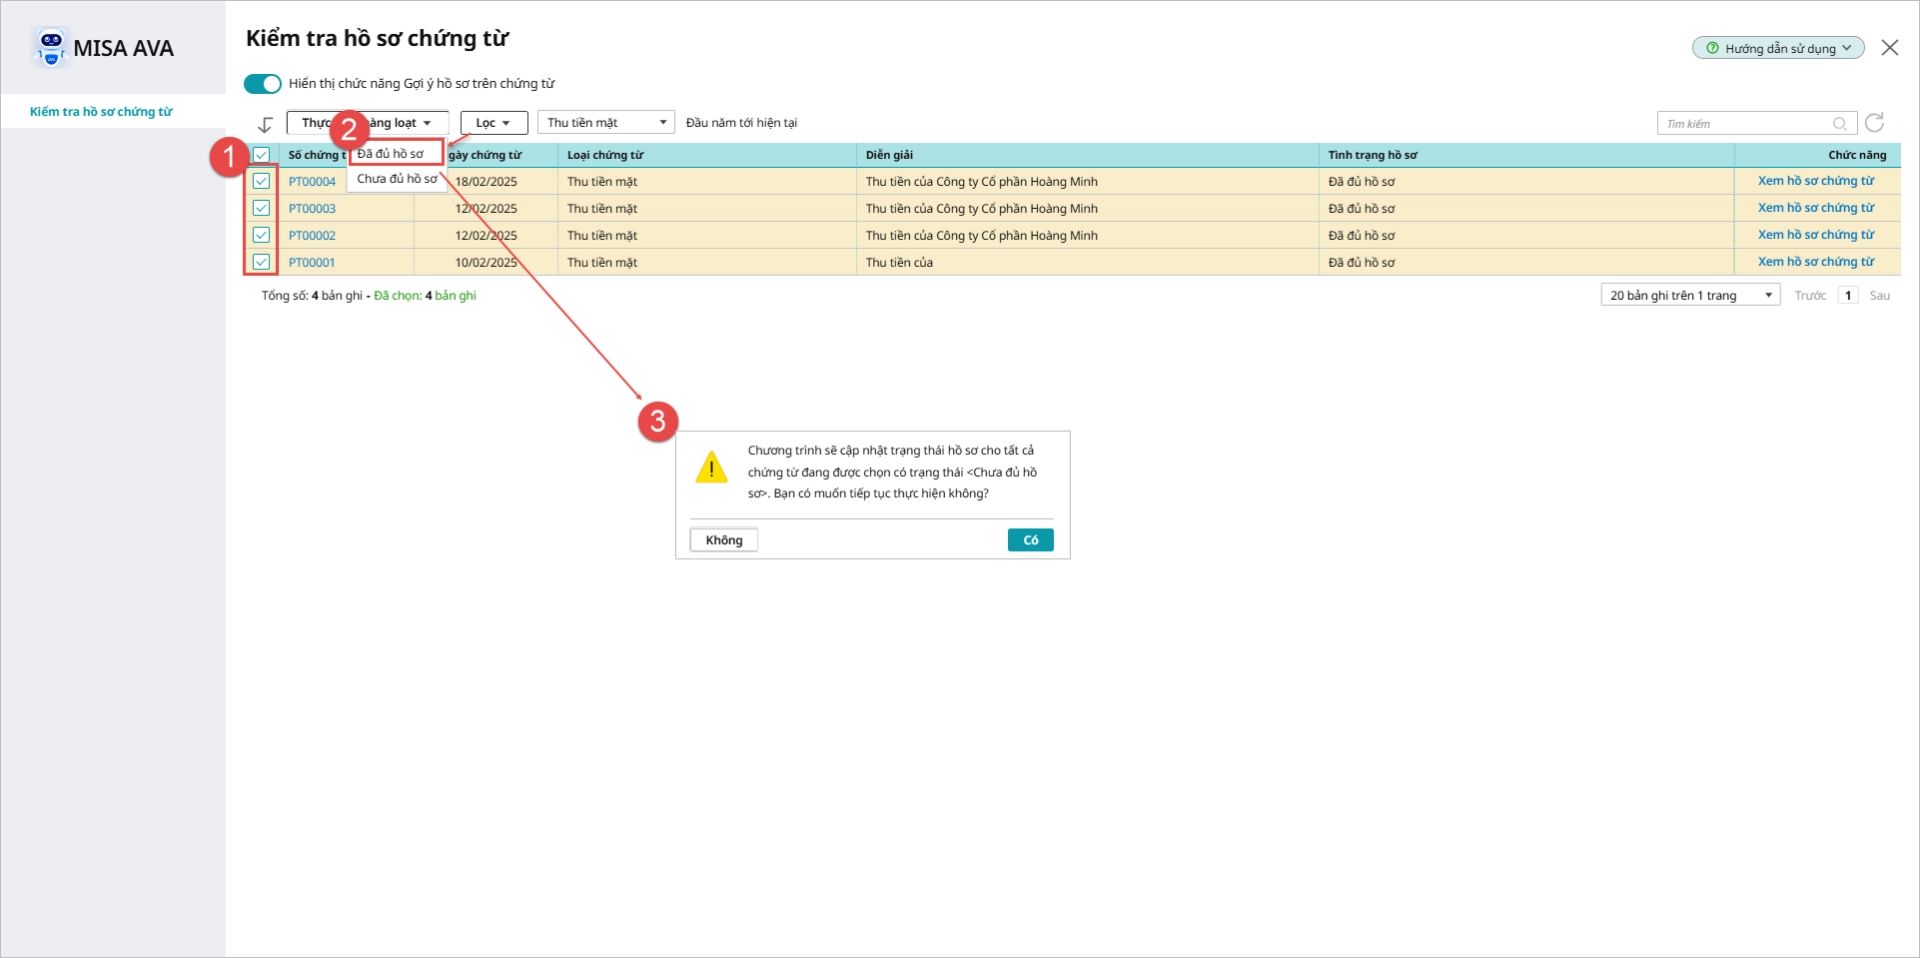The image size is (1920, 958).
Task: Click the yellow warning triangle icon
Action: click(x=711, y=467)
